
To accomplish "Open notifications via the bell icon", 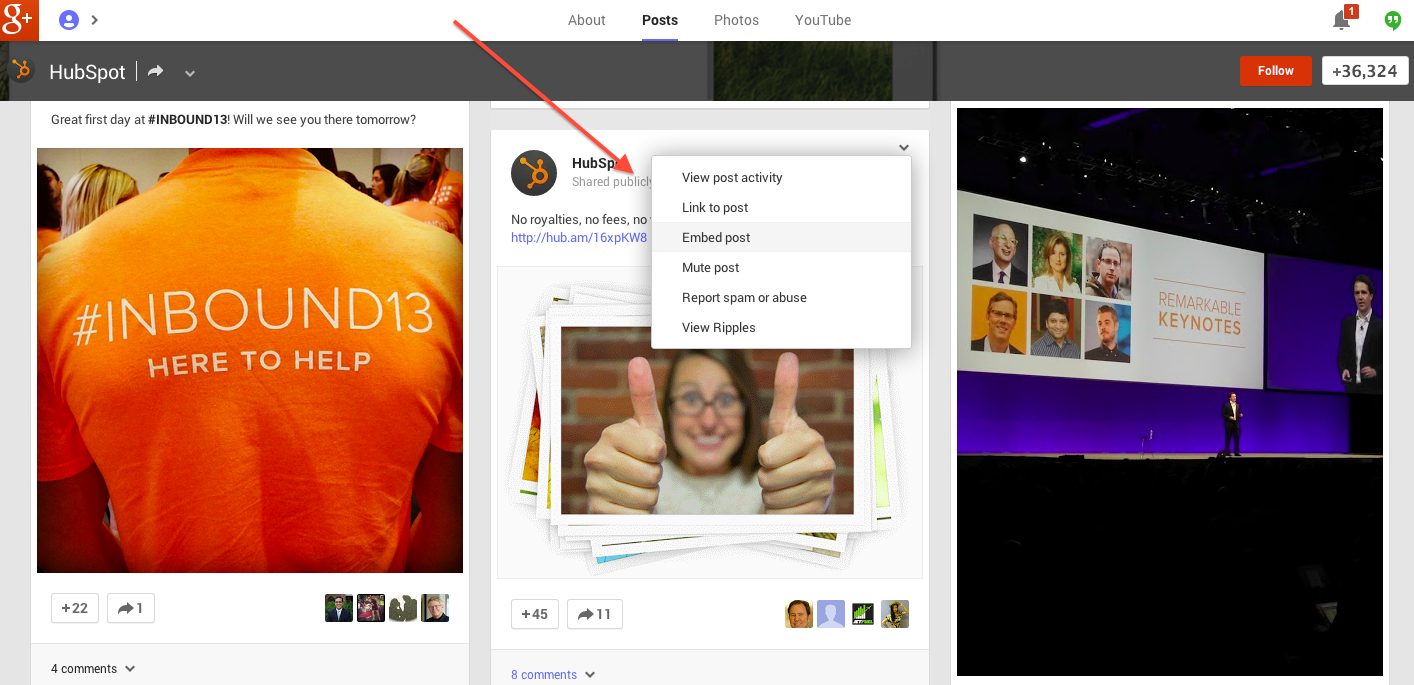I will pyautogui.click(x=1340, y=19).
